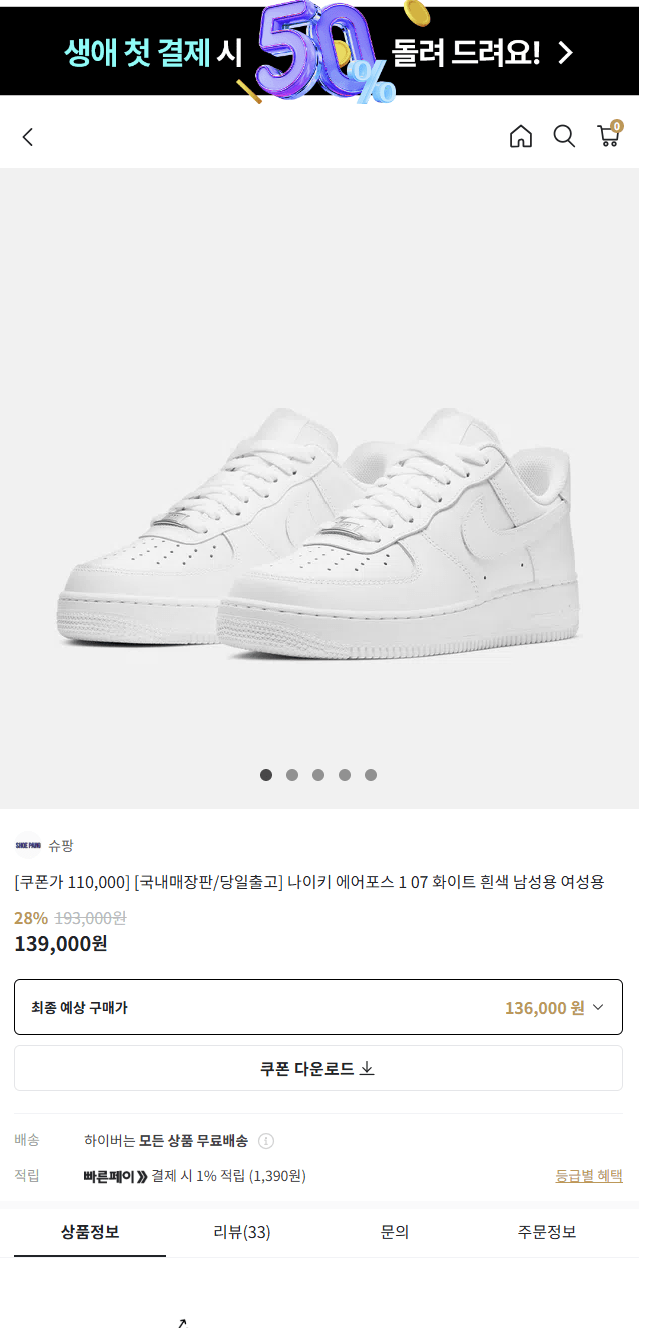650x1328 pixels.
Task: Open the home page icon
Action: [x=521, y=137]
